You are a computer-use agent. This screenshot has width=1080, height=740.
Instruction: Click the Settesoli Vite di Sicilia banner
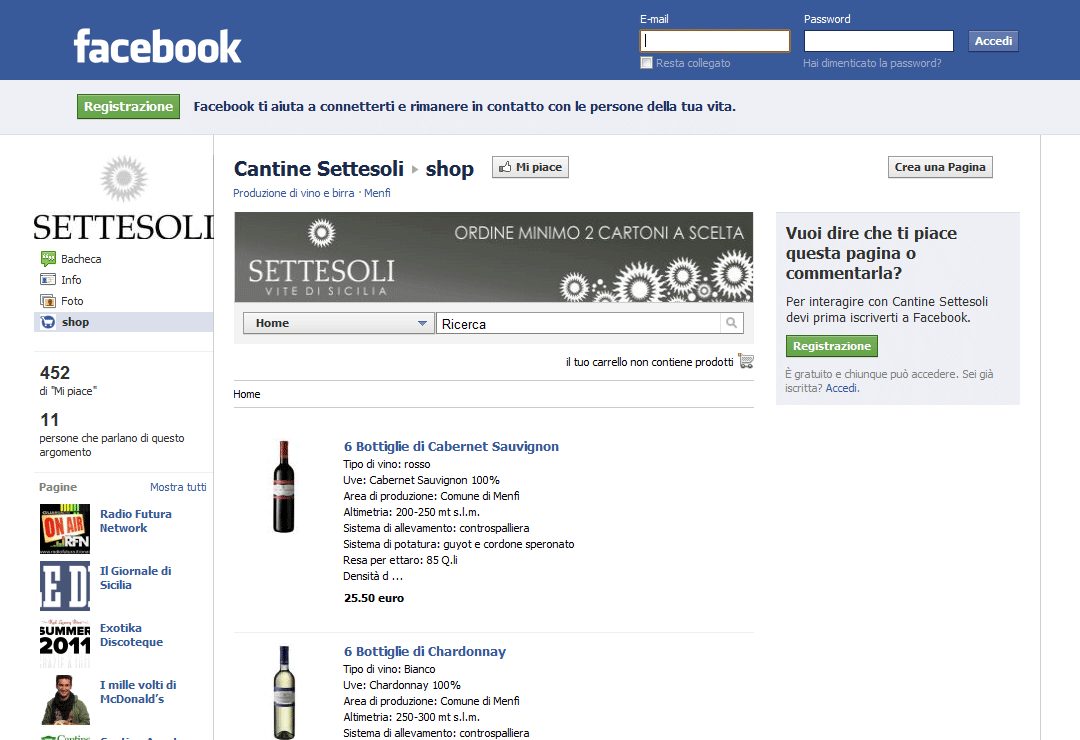(x=493, y=257)
